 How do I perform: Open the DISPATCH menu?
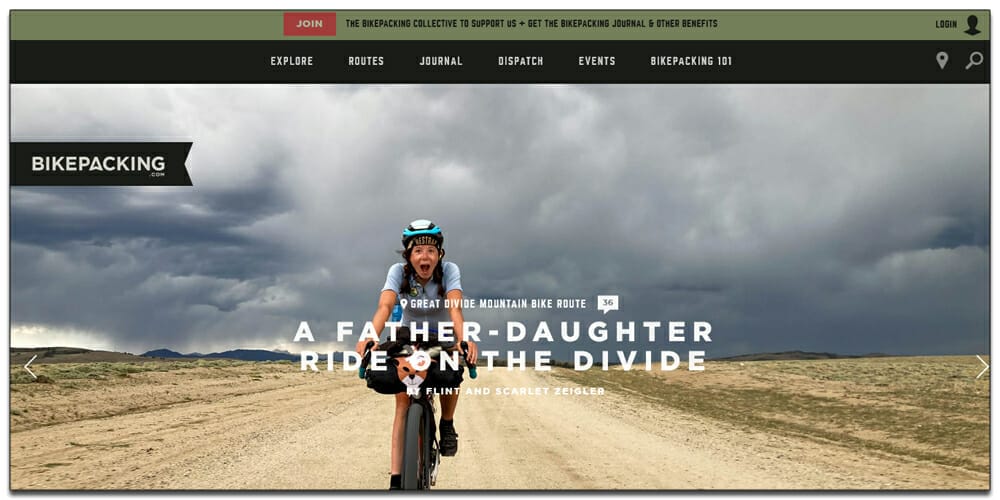(520, 61)
